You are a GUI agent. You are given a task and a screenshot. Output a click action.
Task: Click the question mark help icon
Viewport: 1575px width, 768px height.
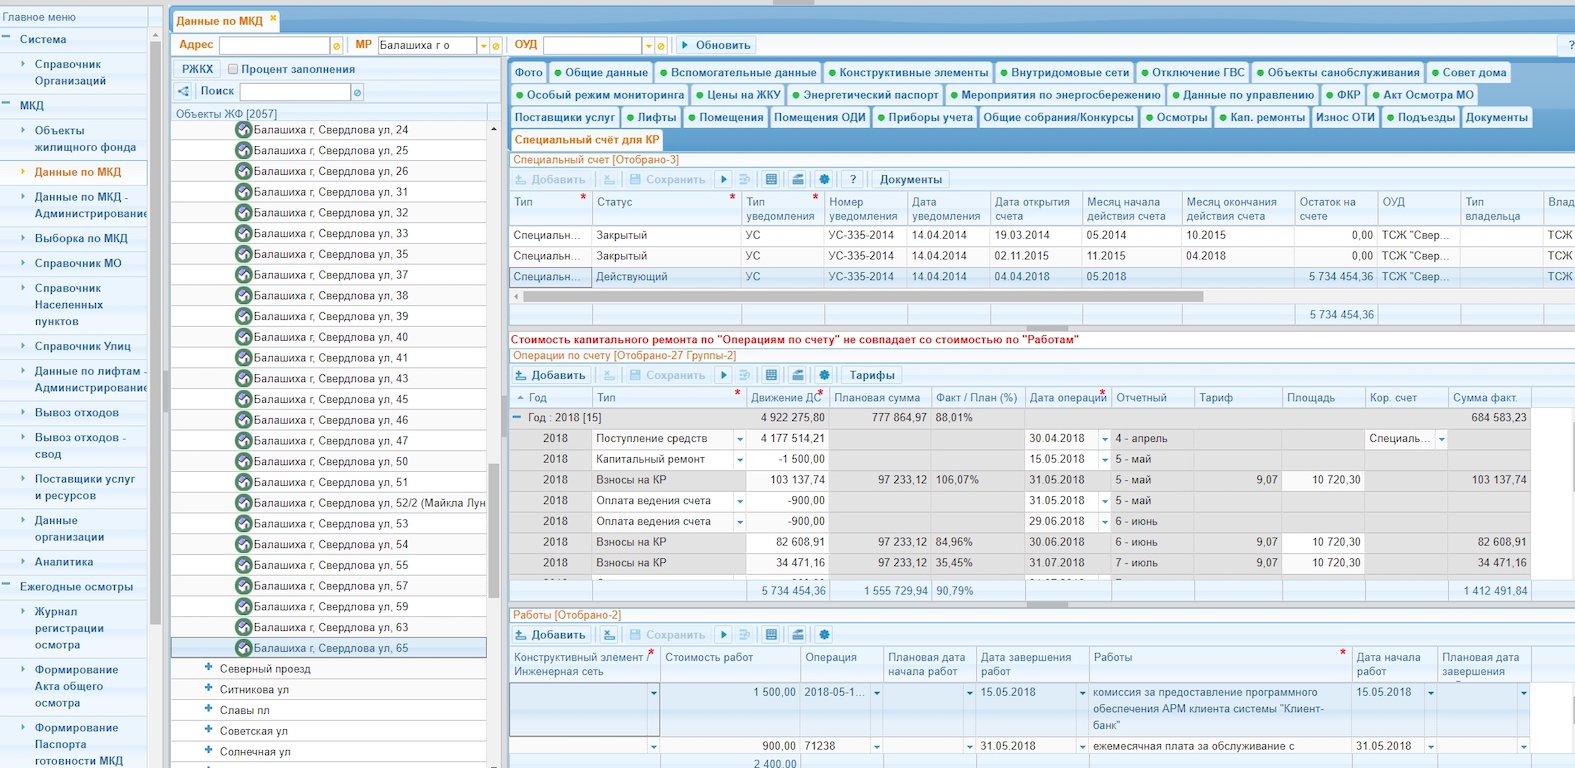coord(852,180)
